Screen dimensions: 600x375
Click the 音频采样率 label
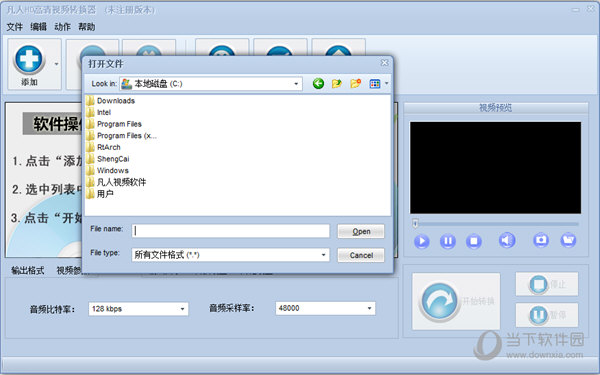232,308
